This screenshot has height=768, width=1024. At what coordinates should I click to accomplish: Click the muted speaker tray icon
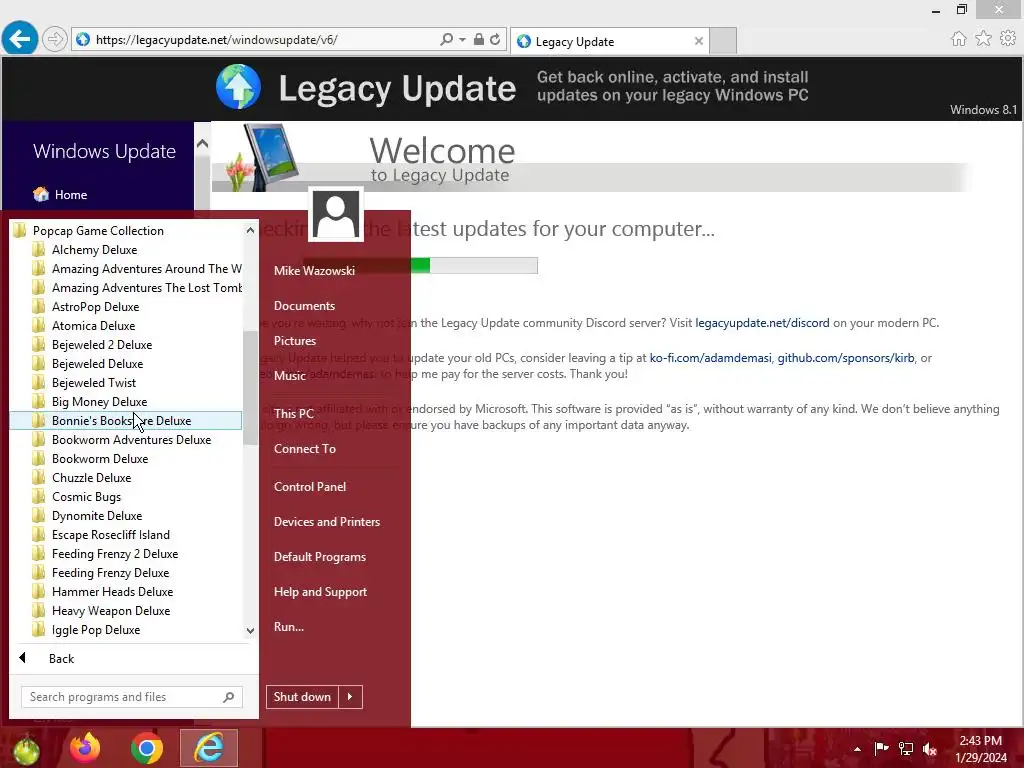(930, 749)
